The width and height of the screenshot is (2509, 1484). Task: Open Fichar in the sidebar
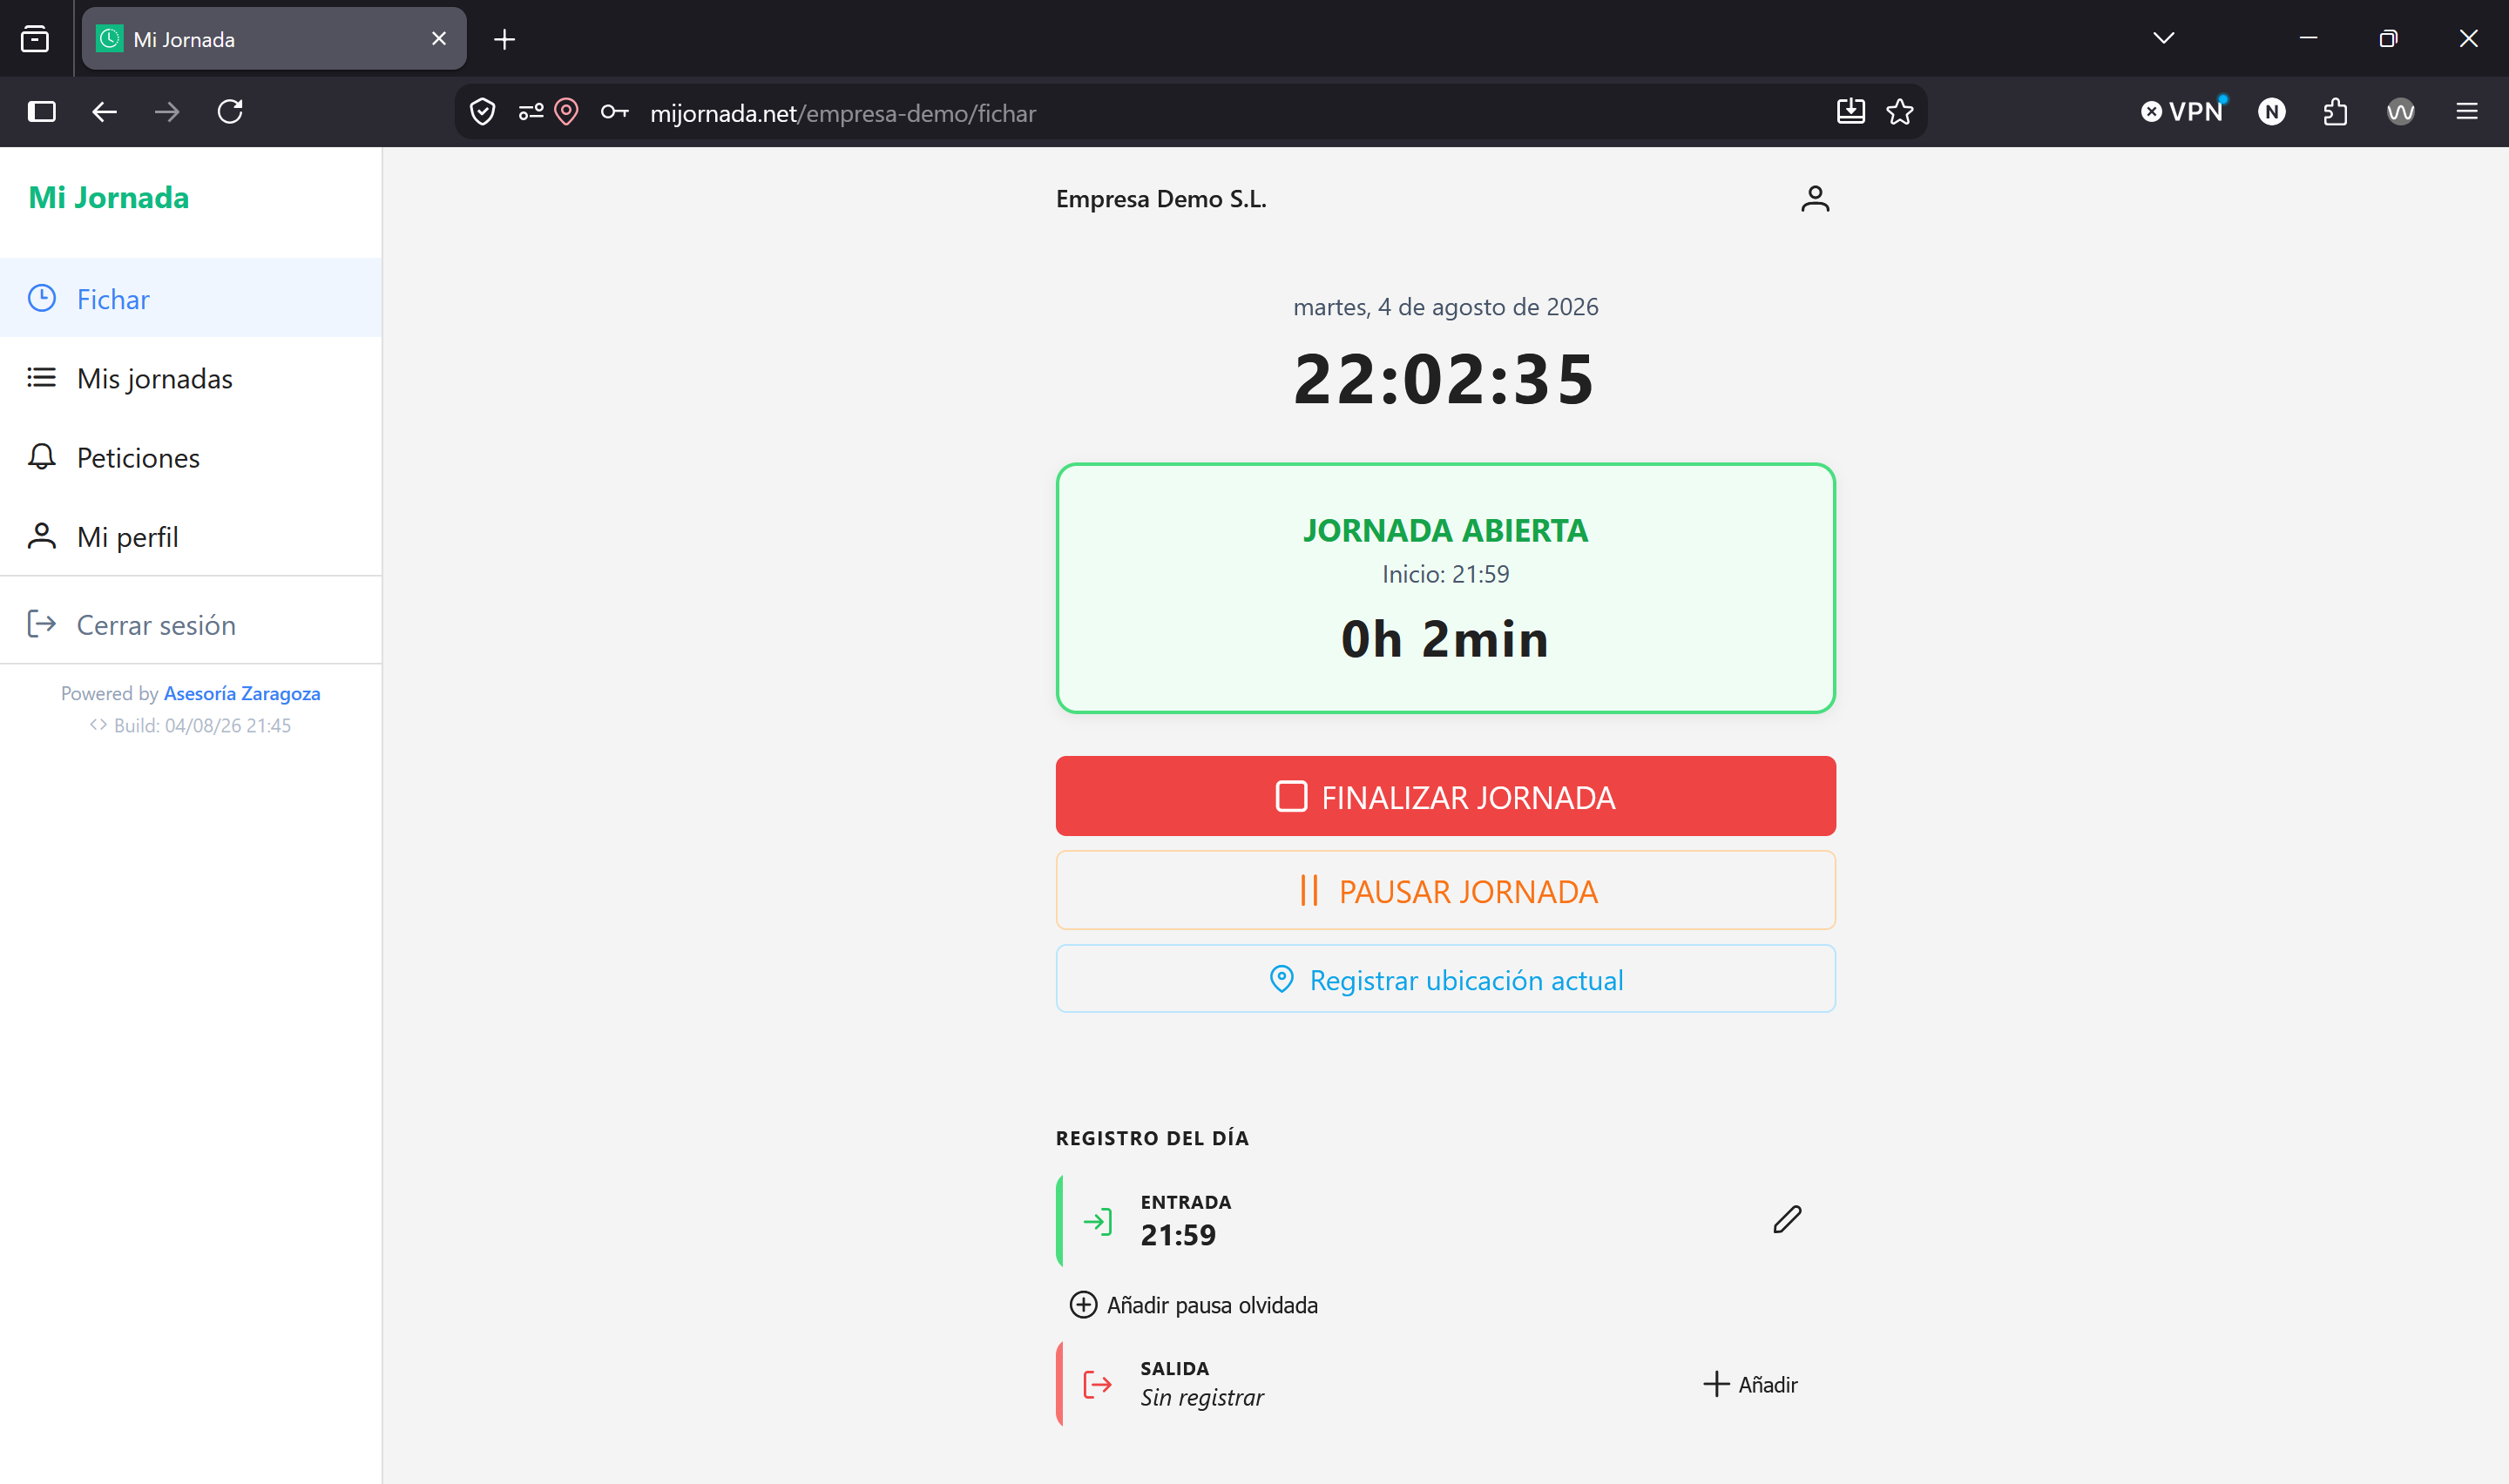point(190,298)
